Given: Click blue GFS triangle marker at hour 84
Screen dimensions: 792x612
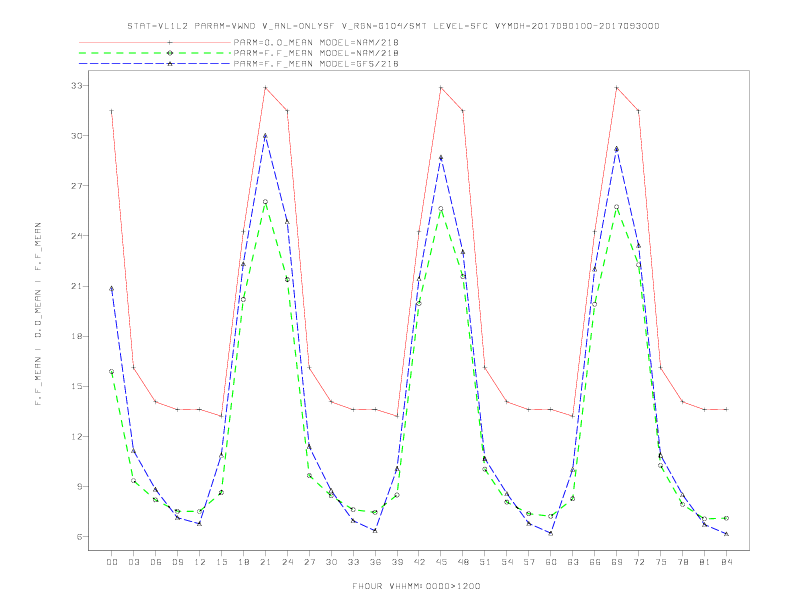Looking at the screenshot, I should (726, 534).
